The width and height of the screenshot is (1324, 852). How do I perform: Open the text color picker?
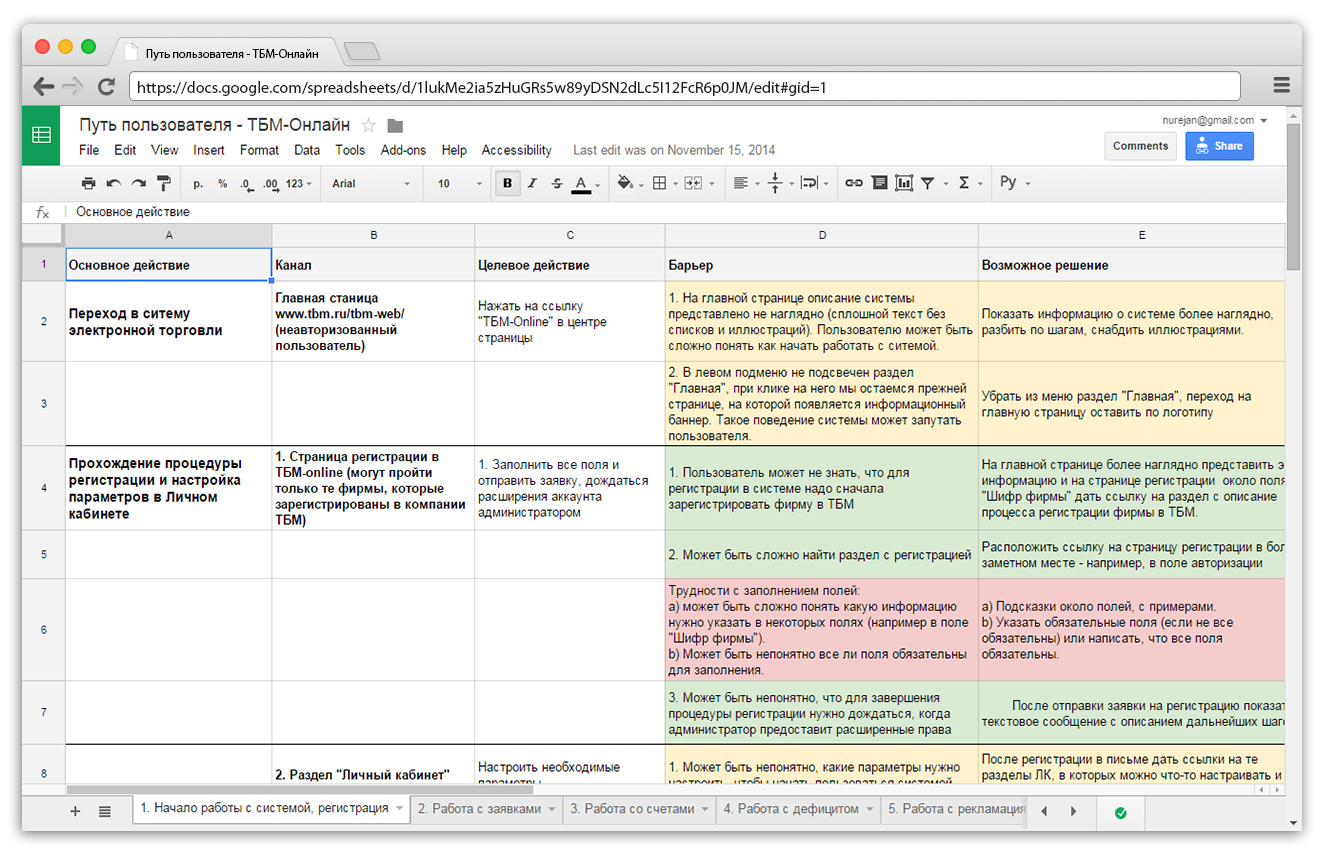[585, 183]
